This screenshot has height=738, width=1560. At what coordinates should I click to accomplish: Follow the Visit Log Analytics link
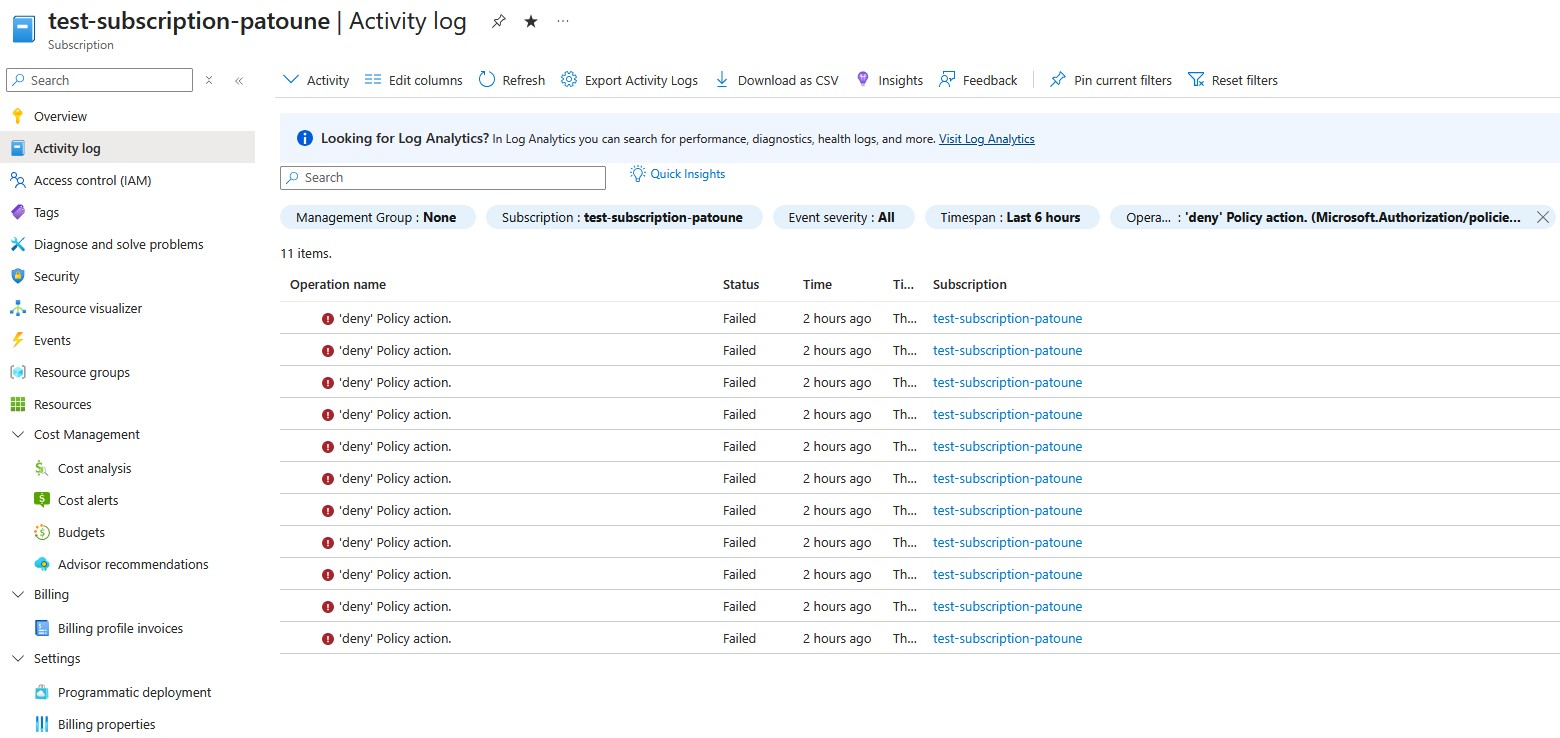pyautogui.click(x=986, y=139)
